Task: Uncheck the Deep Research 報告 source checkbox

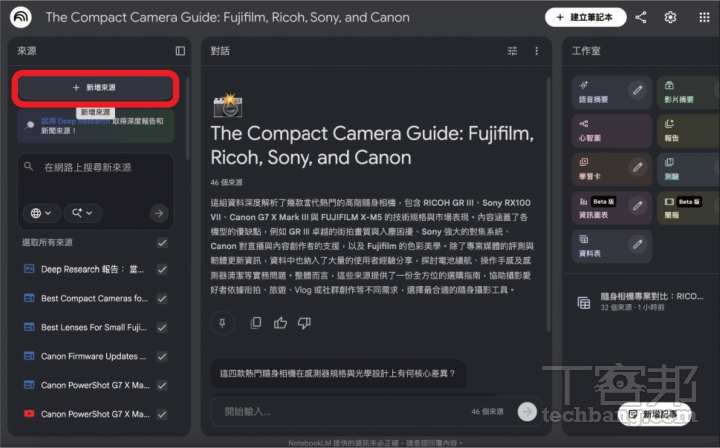Action: coord(162,269)
